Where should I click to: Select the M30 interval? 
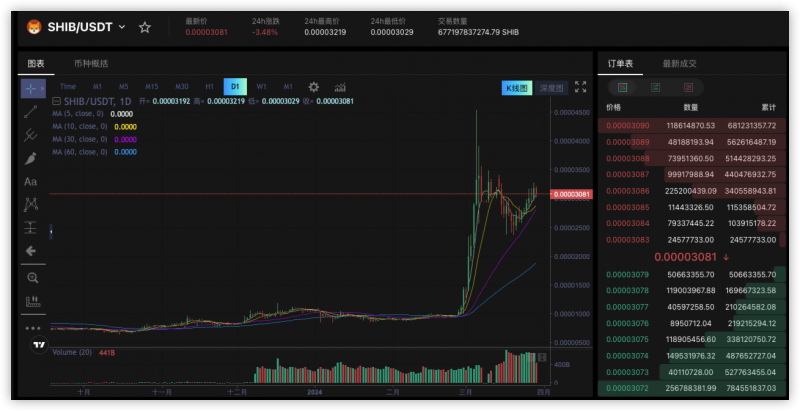pos(182,87)
